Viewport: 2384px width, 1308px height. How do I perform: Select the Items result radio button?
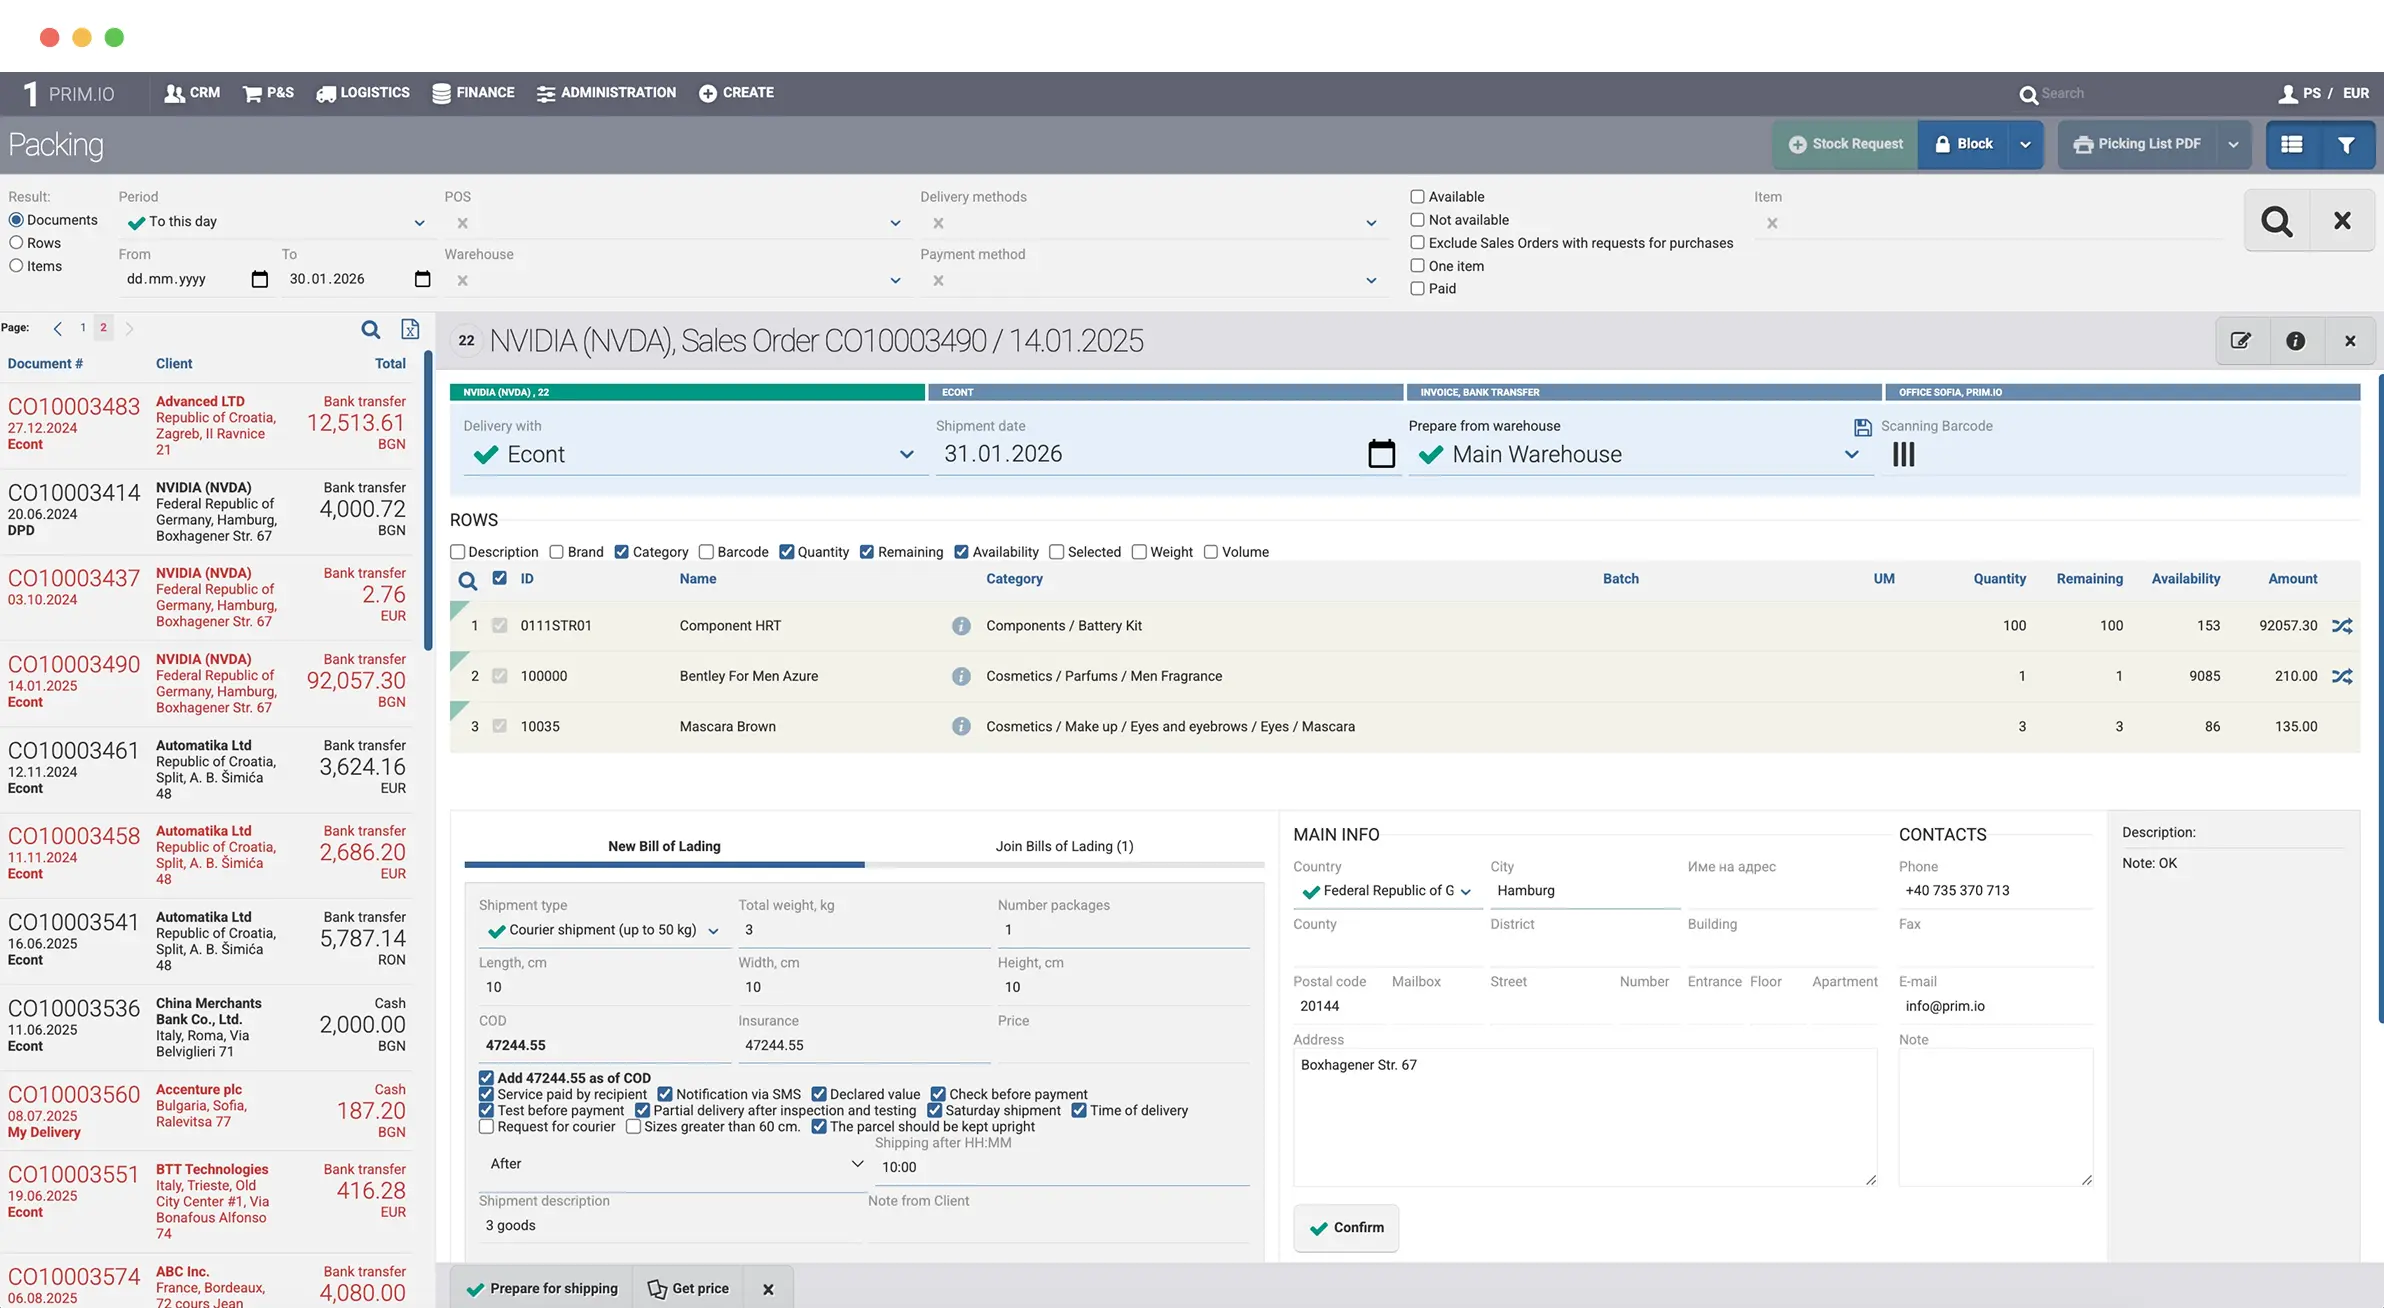(x=16, y=266)
